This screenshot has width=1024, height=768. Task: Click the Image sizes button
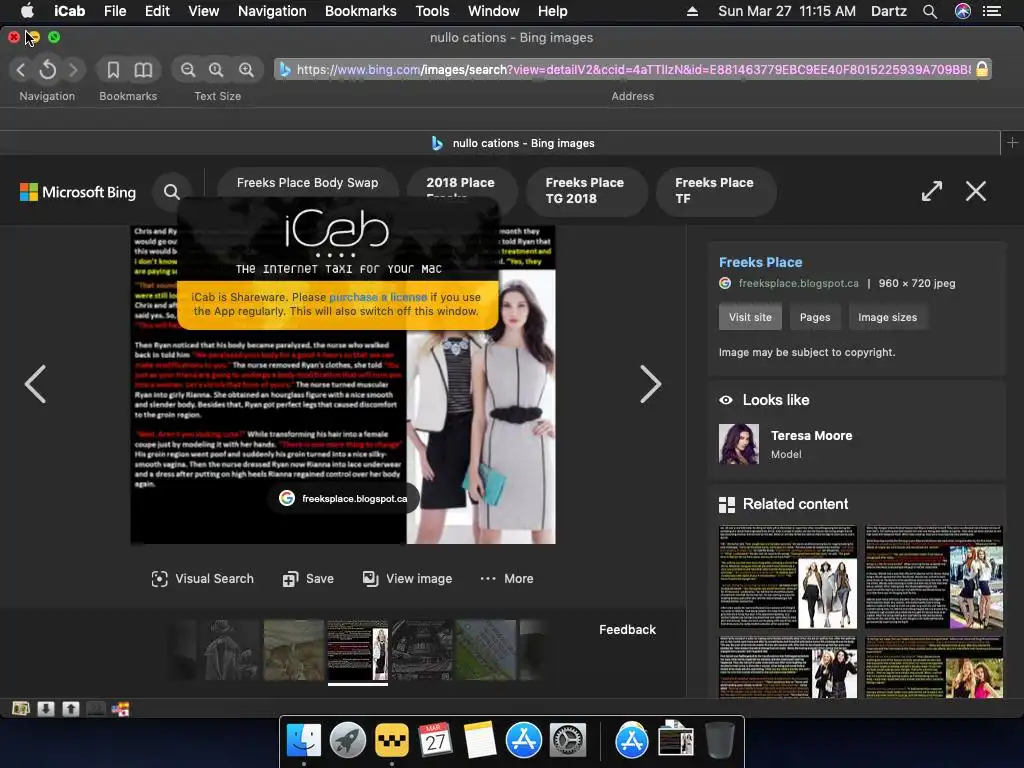click(x=888, y=317)
